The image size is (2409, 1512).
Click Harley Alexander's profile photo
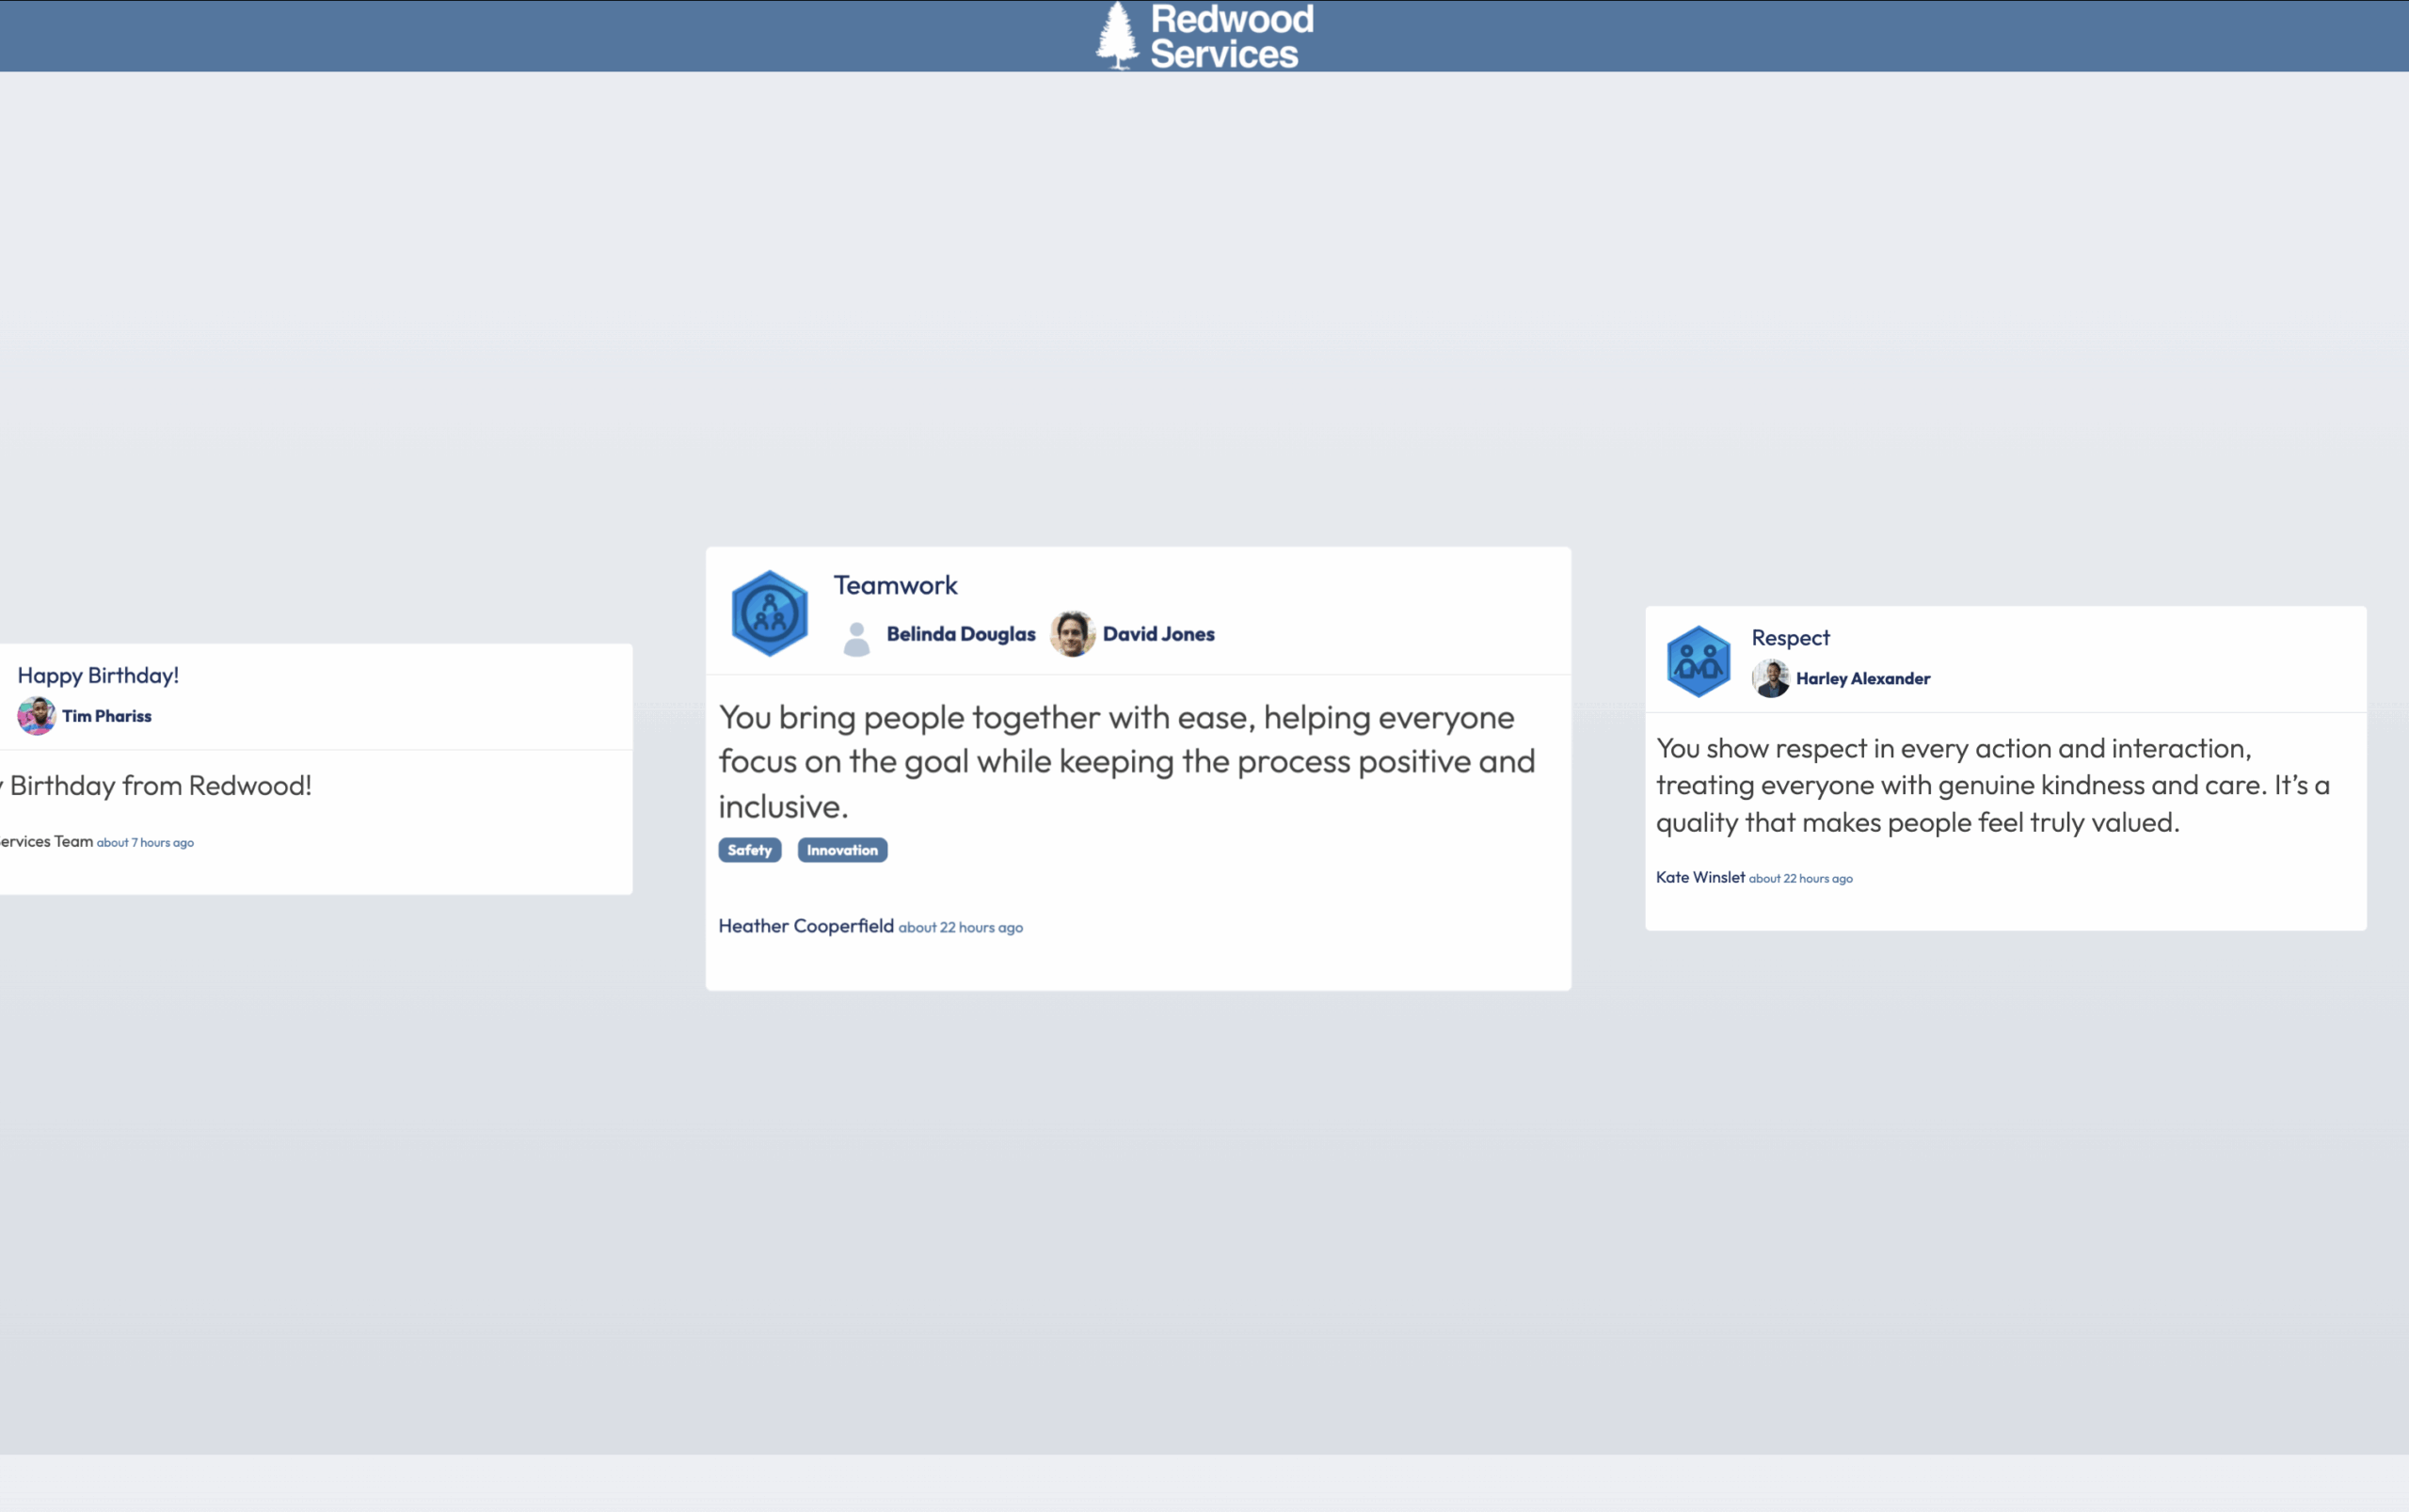tap(1773, 679)
